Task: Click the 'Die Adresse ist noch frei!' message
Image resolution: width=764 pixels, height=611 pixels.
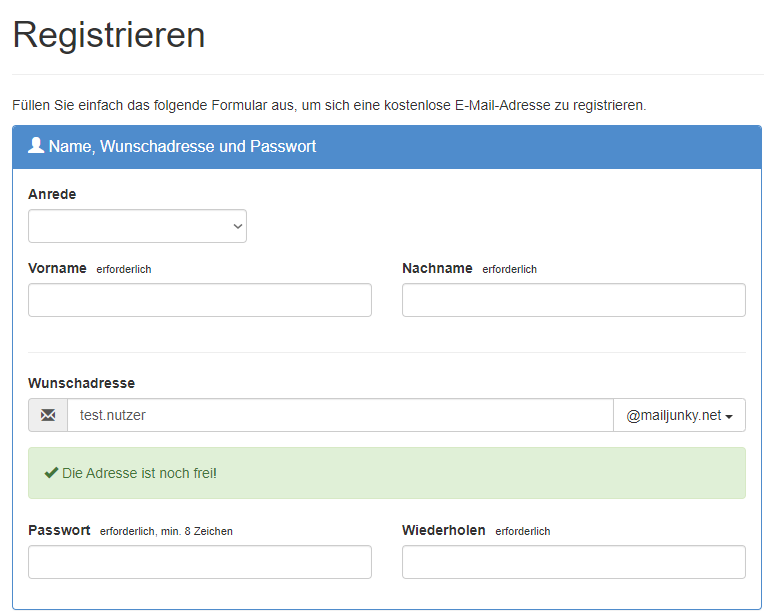Action: (x=139, y=473)
